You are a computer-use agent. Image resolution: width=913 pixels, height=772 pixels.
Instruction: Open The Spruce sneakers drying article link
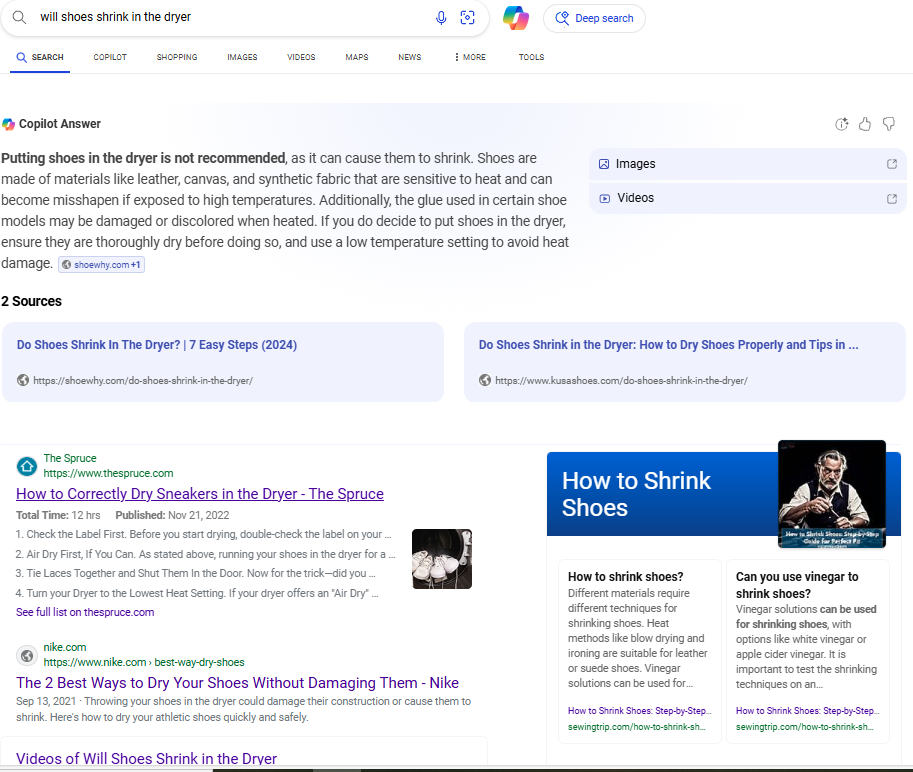(x=200, y=494)
